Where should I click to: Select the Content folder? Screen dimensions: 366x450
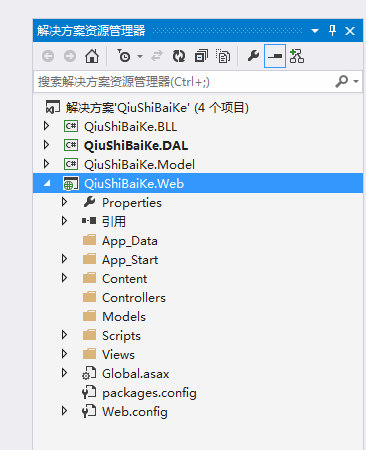pyautogui.click(x=124, y=279)
